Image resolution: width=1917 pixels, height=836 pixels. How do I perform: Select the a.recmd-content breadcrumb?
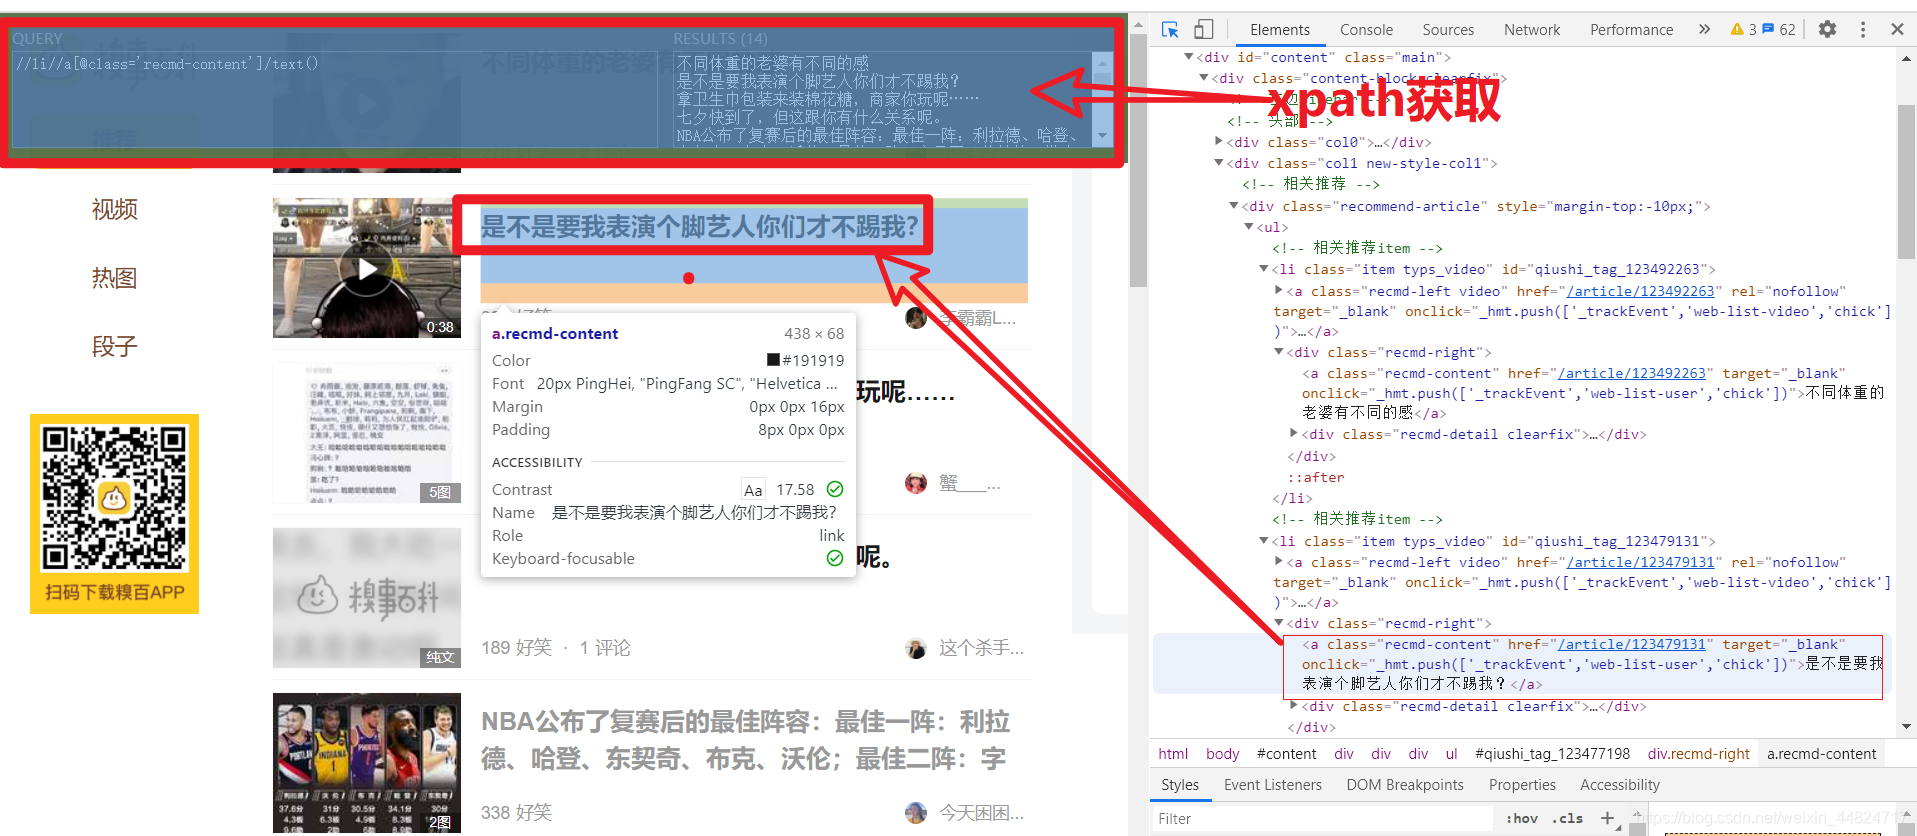point(1821,754)
